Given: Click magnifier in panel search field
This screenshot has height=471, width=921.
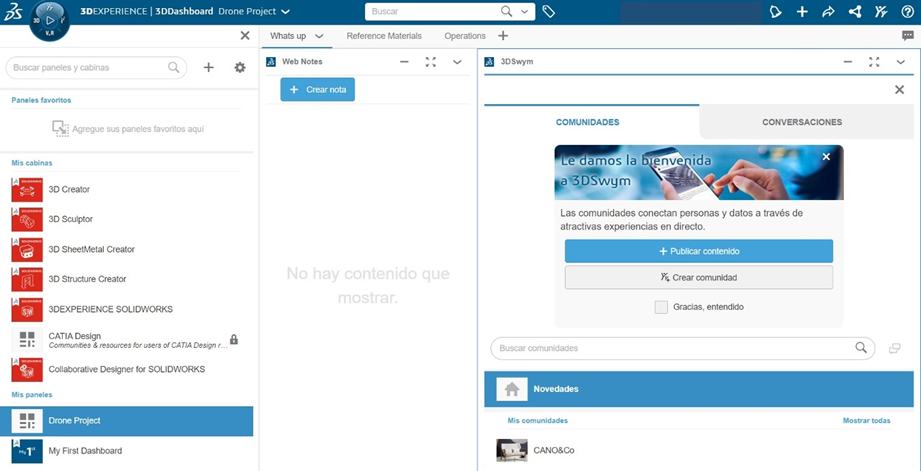Looking at the screenshot, I should pyautogui.click(x=173, y=68).
